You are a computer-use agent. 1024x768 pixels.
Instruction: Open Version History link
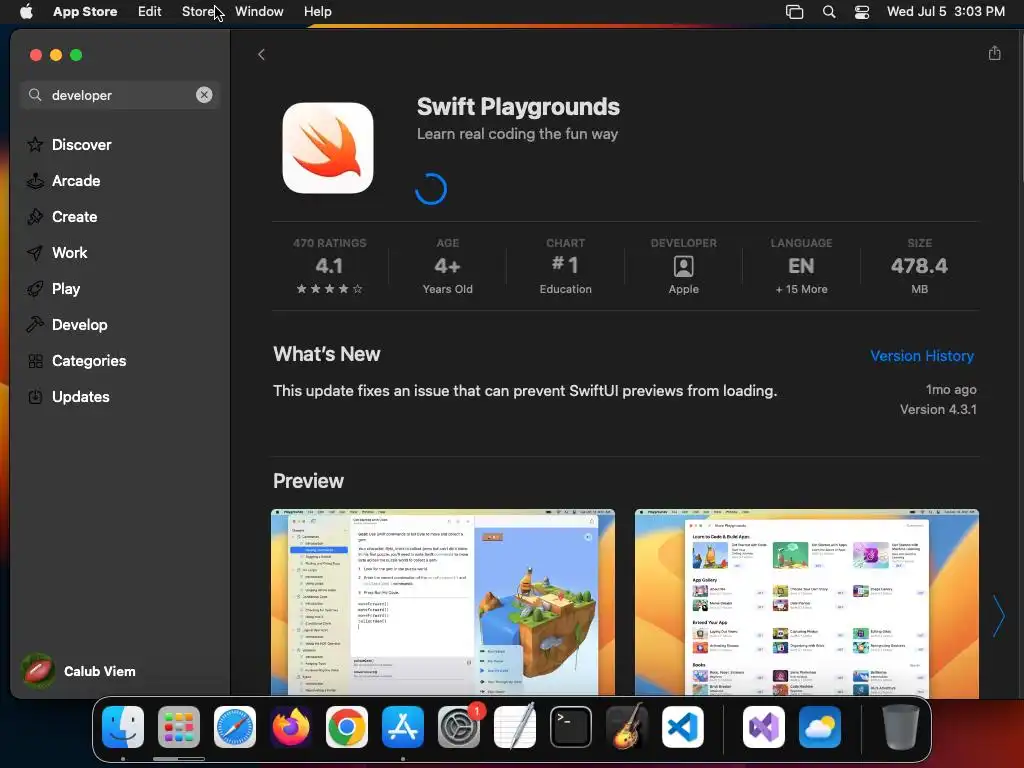pyautogui.click(x=921, y=356)
